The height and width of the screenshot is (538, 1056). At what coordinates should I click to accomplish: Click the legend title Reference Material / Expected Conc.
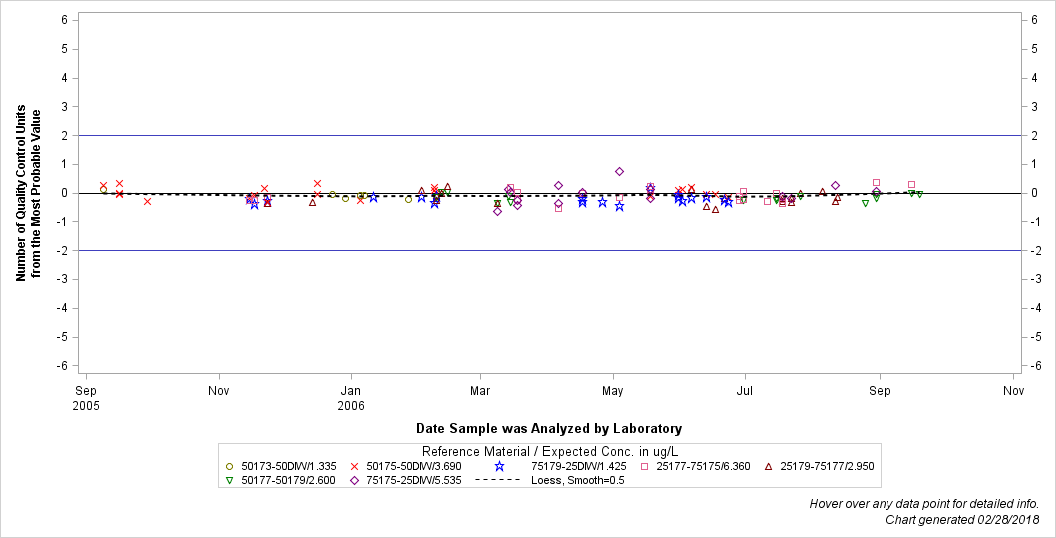pyautogui.click(x=549, y=451)
